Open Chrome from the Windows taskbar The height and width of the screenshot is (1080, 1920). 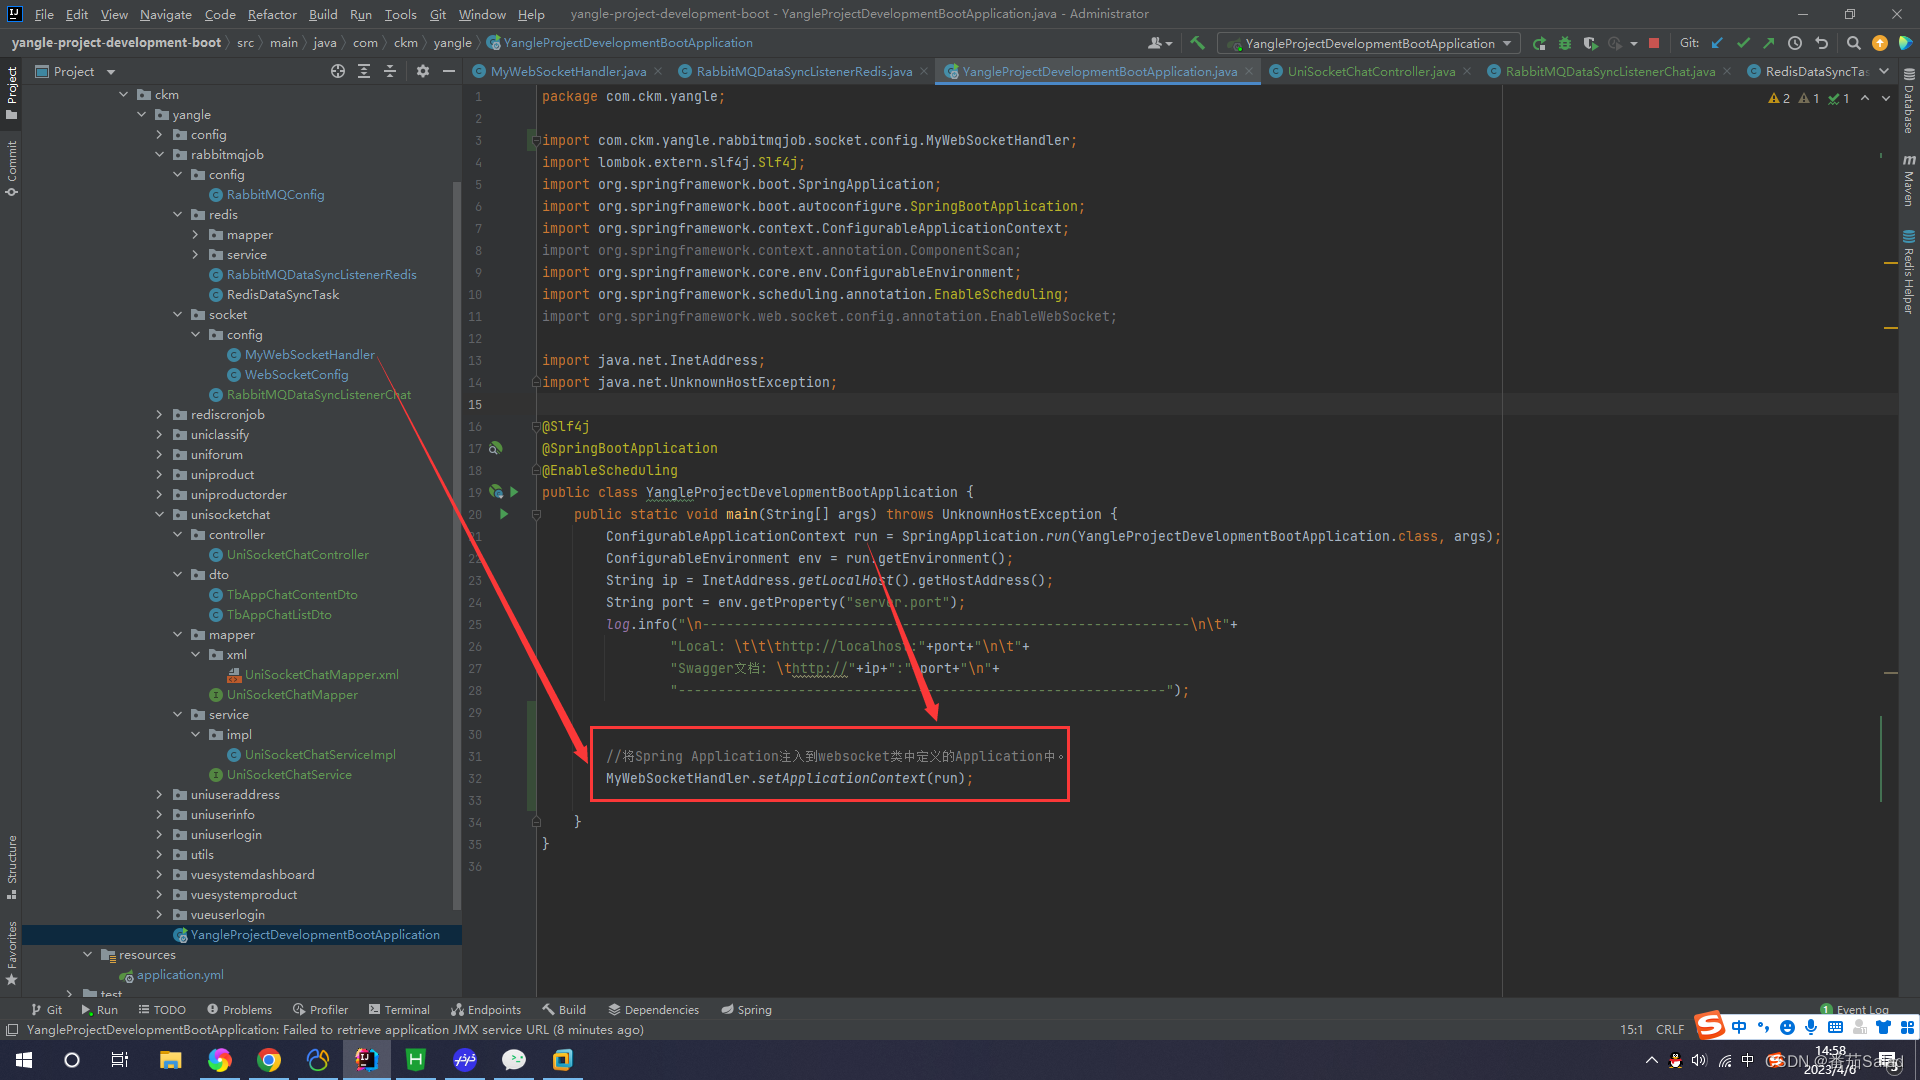pyautogui.click(x=269, y=1060)
